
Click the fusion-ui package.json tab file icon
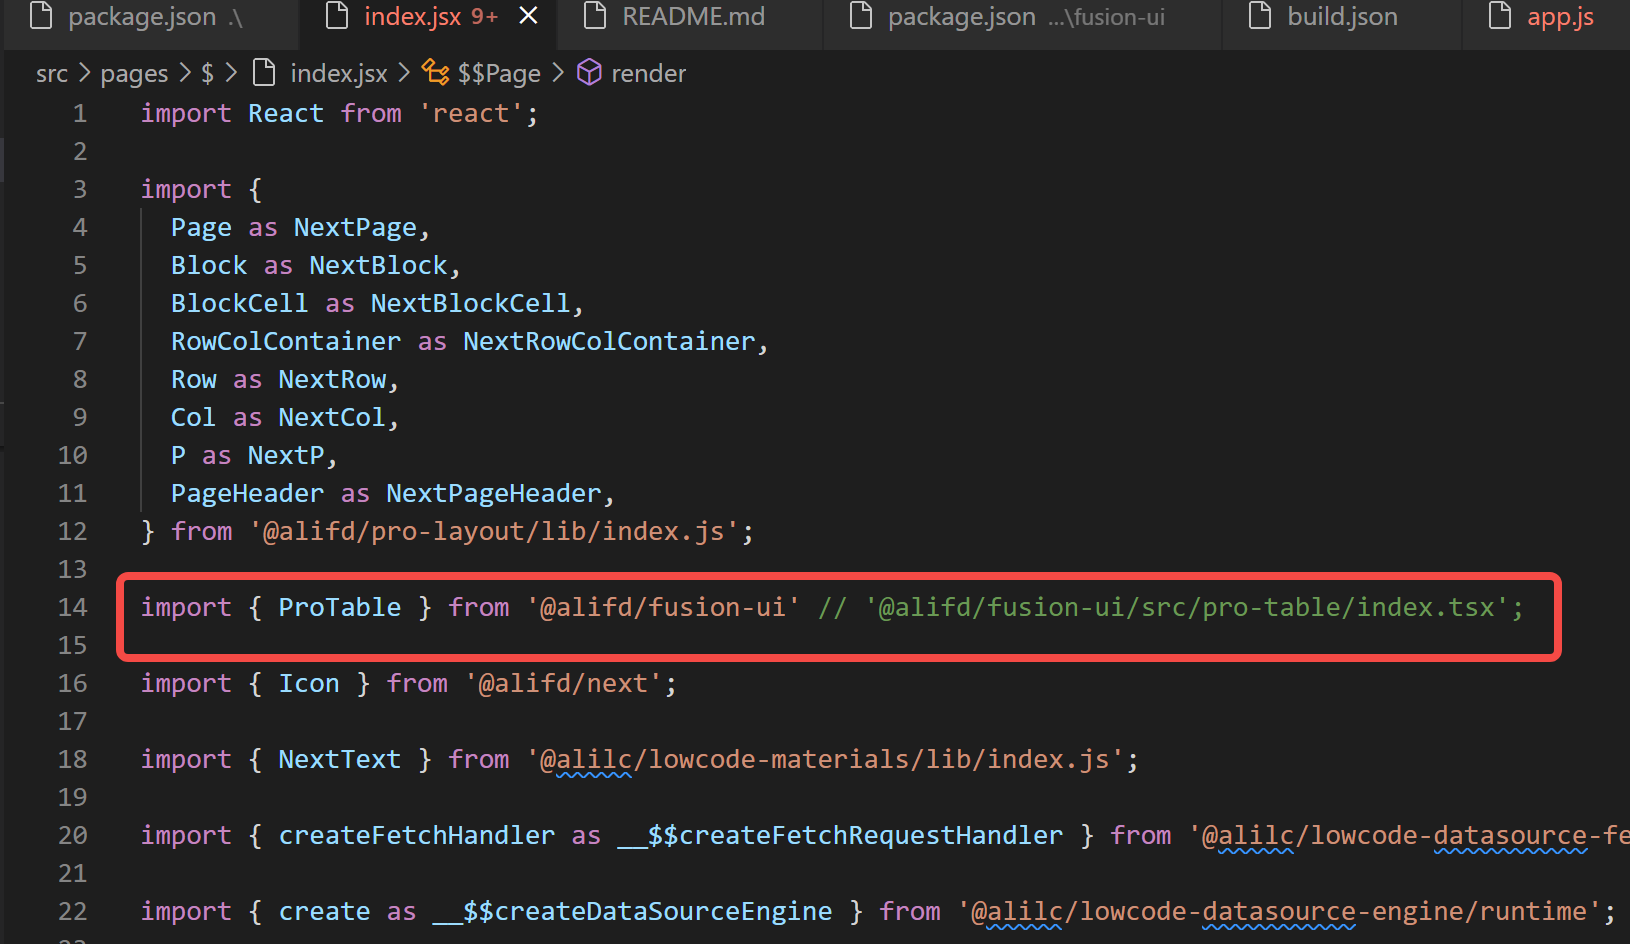pyautogui.click(x=860, y=16)
